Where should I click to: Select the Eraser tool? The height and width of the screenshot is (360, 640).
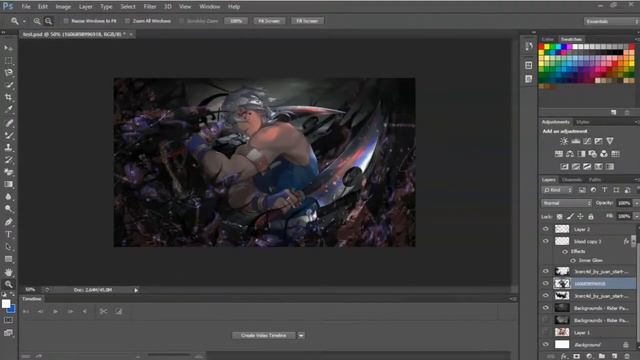coord(8,172)
